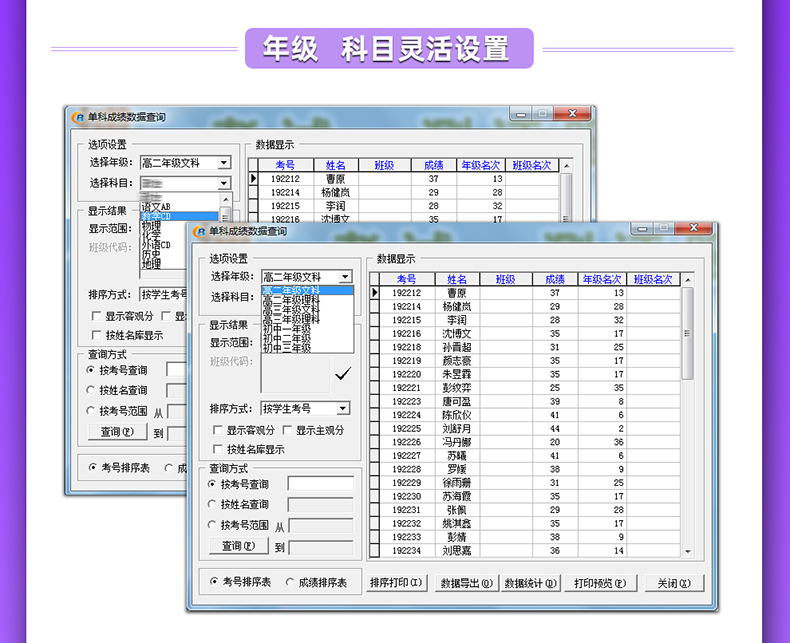Select 初中三年级 from the grade list

pos(287,349)
